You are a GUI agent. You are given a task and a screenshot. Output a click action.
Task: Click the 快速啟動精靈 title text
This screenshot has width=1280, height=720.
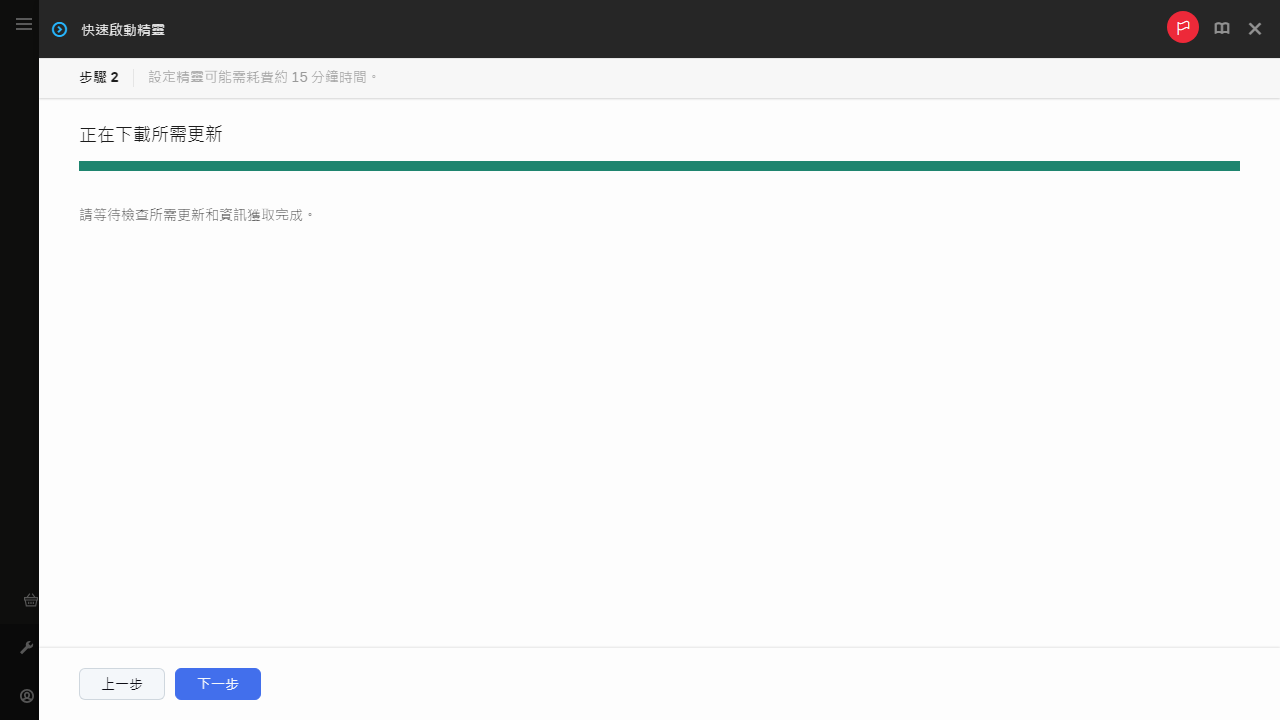point(123,30)
